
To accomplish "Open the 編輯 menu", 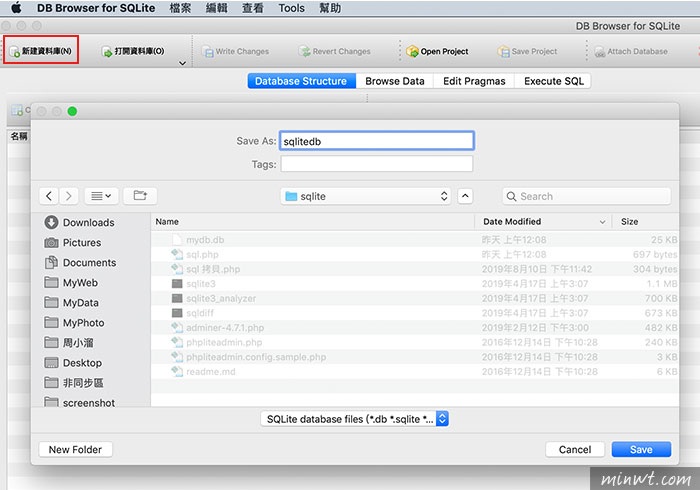I will click(217, 8).
